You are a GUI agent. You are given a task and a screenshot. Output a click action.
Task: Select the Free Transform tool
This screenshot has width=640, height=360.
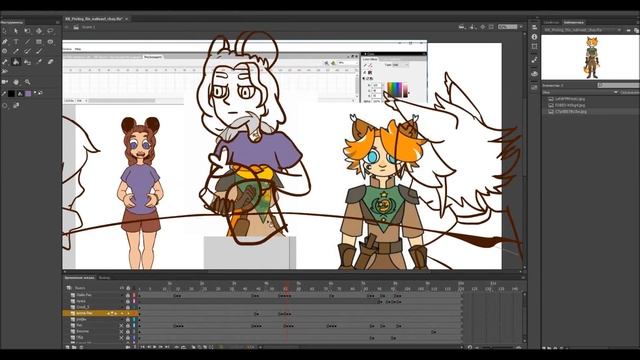pyautogui.click(x=27, y=31)
